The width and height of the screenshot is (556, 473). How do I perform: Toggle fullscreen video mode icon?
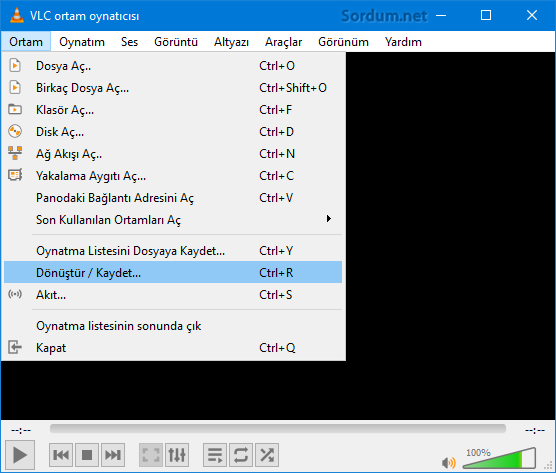(151, 455)
